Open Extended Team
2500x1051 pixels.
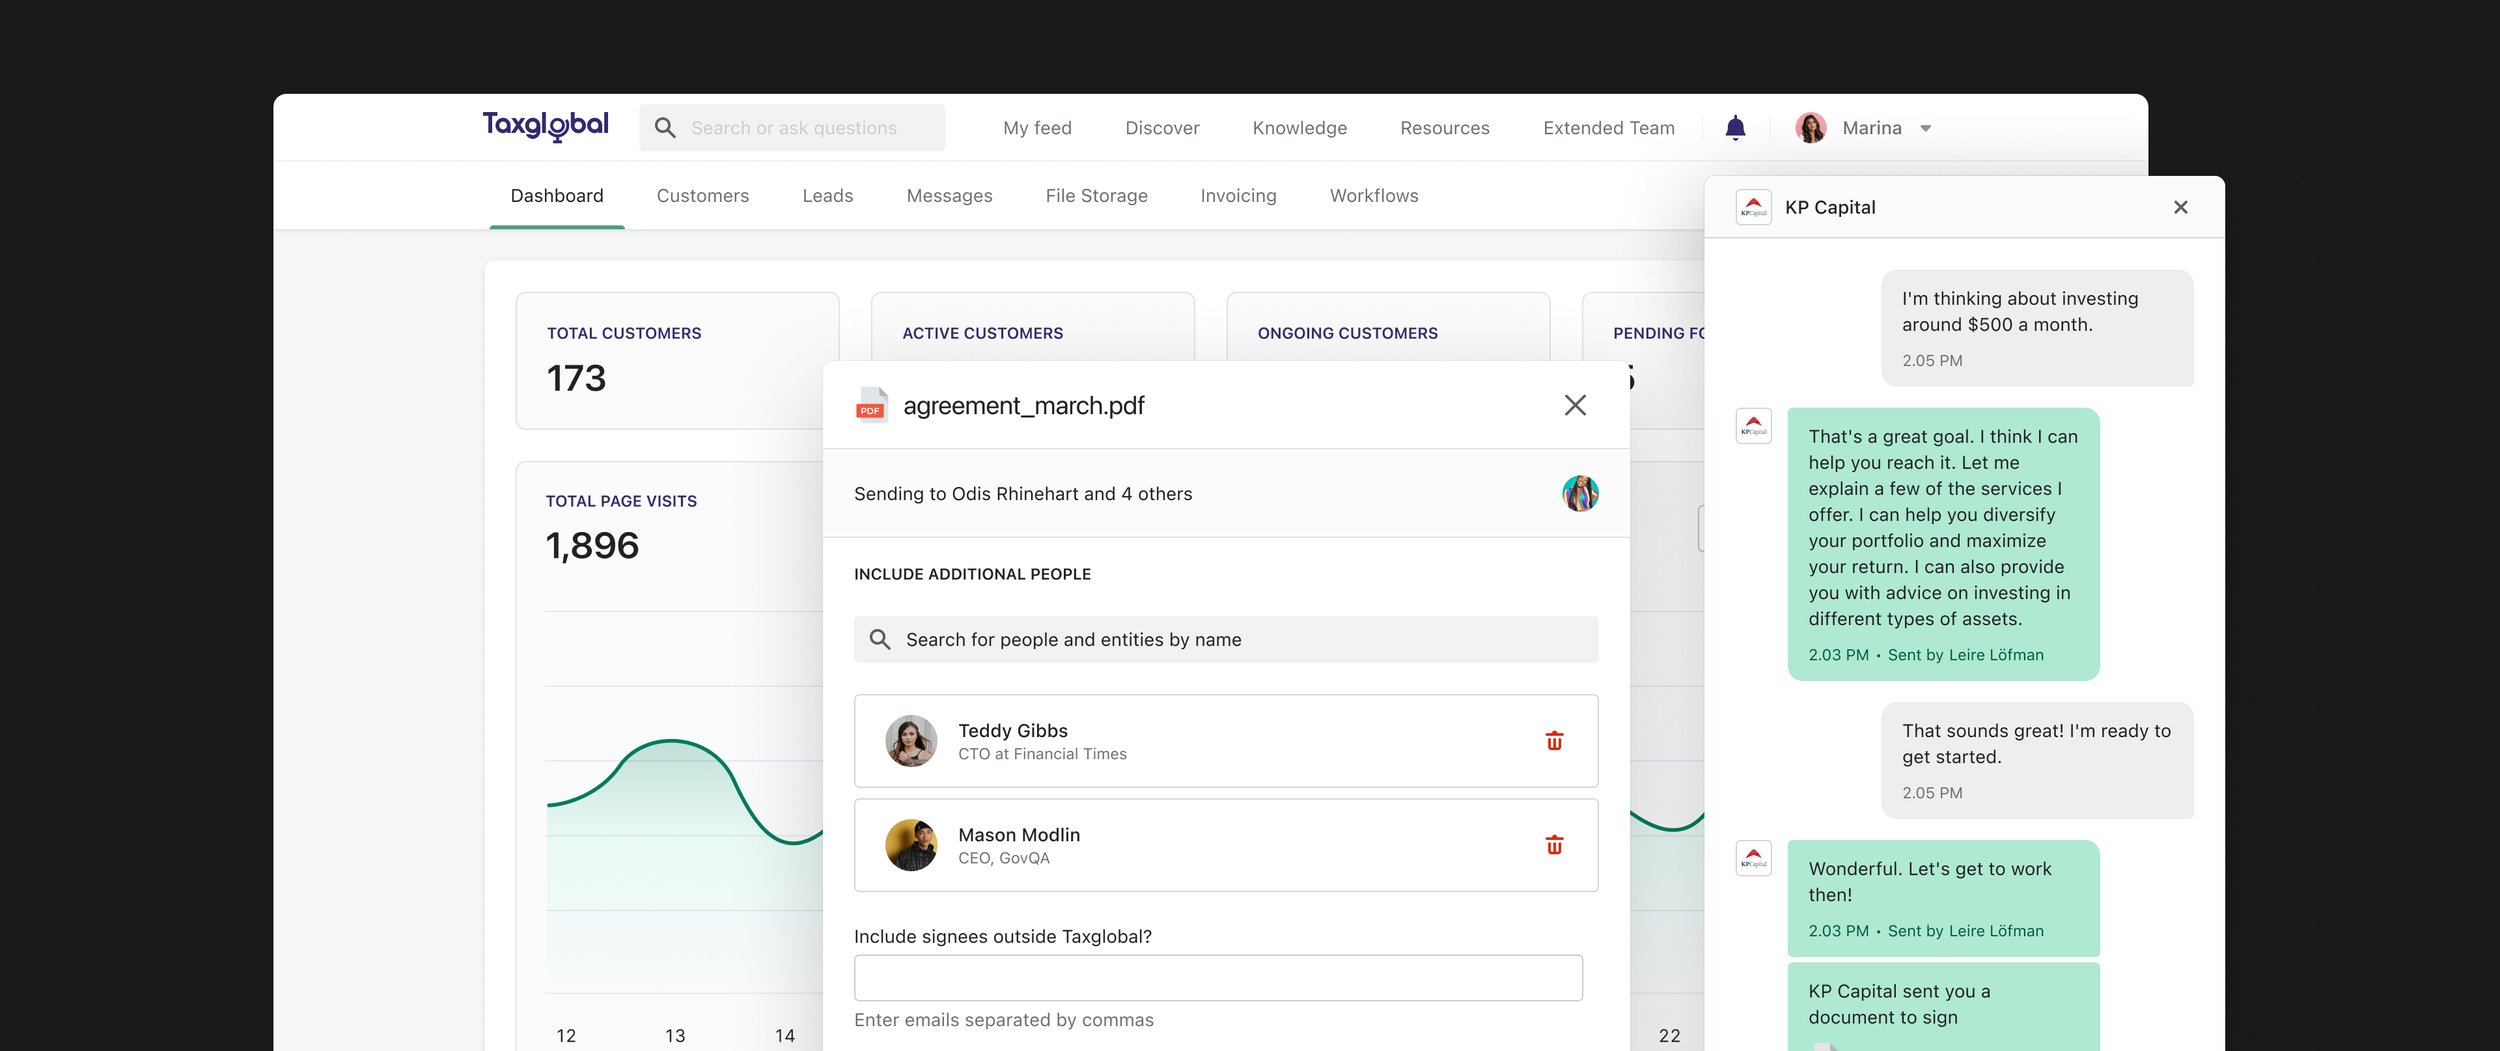pyautogui.click(x=1608, y=128)
